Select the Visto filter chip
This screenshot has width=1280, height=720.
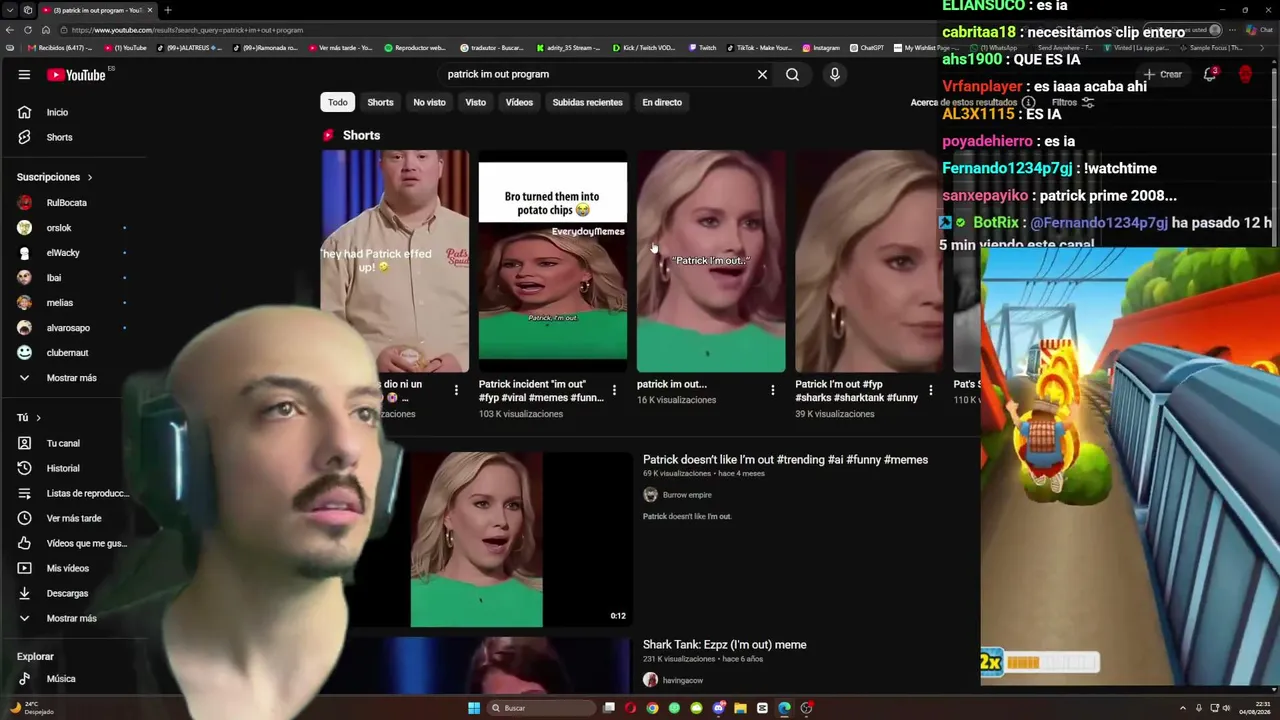475,102
